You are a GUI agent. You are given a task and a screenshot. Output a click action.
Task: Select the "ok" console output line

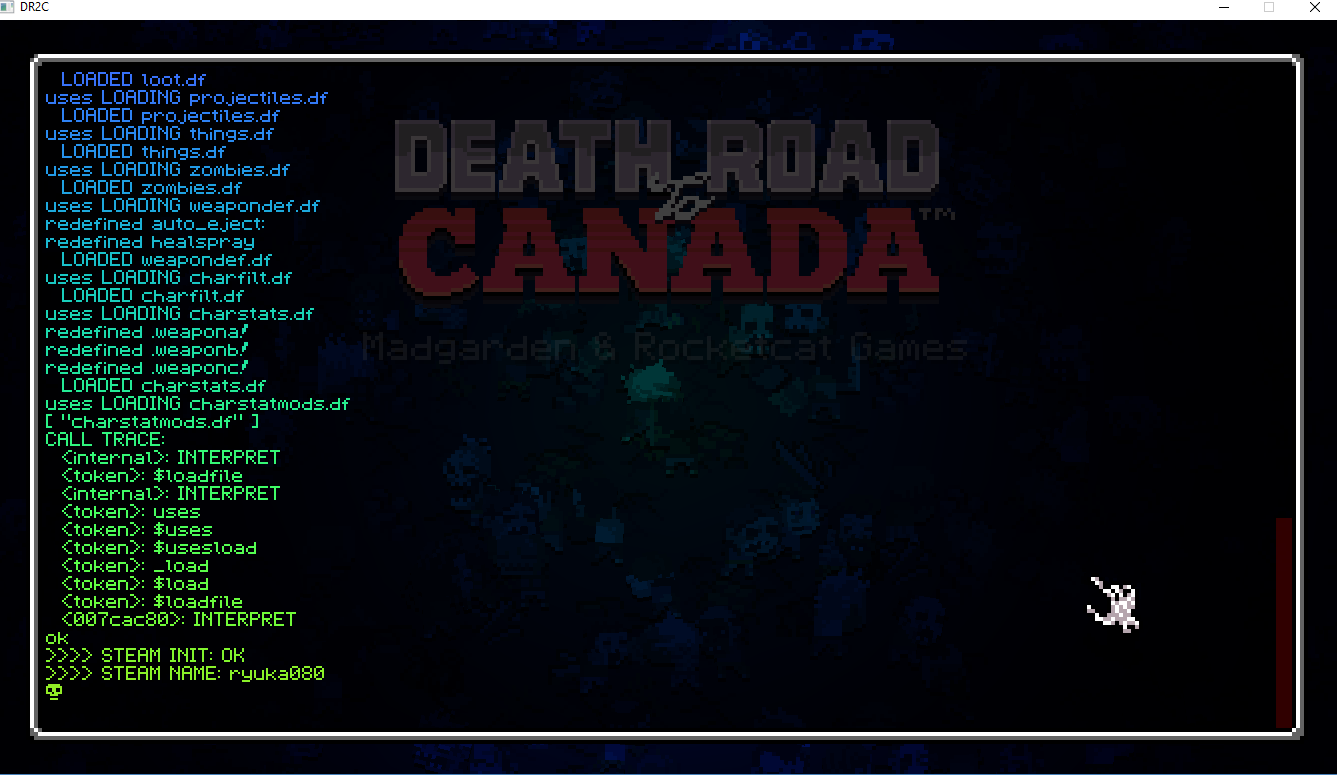click(57, 638)
